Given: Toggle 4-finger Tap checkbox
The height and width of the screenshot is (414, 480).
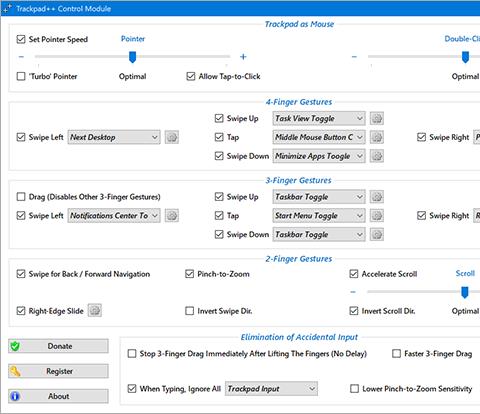Looking at the screenshot, I should (219, 137).
